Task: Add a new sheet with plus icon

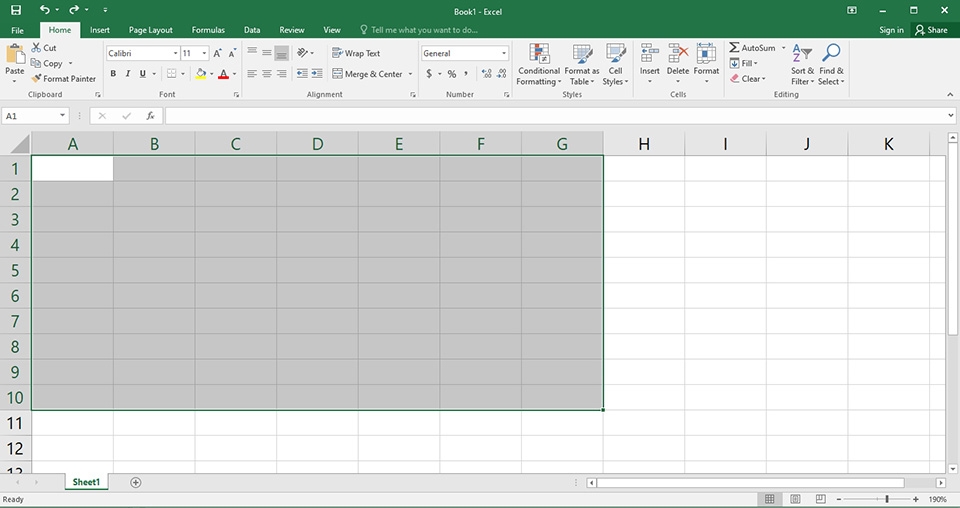Action: [136, 482]
